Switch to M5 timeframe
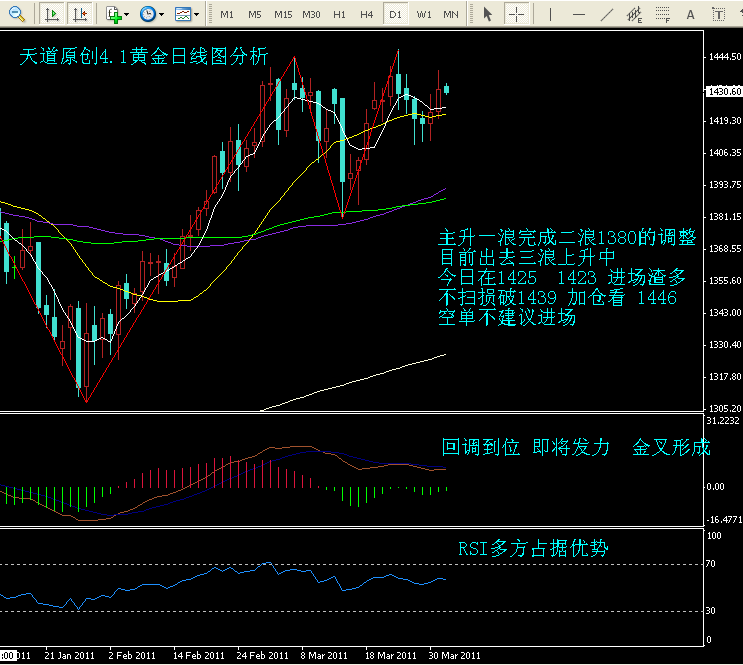The width and height of the screenshot is (743, 665). tap(255, 15)
